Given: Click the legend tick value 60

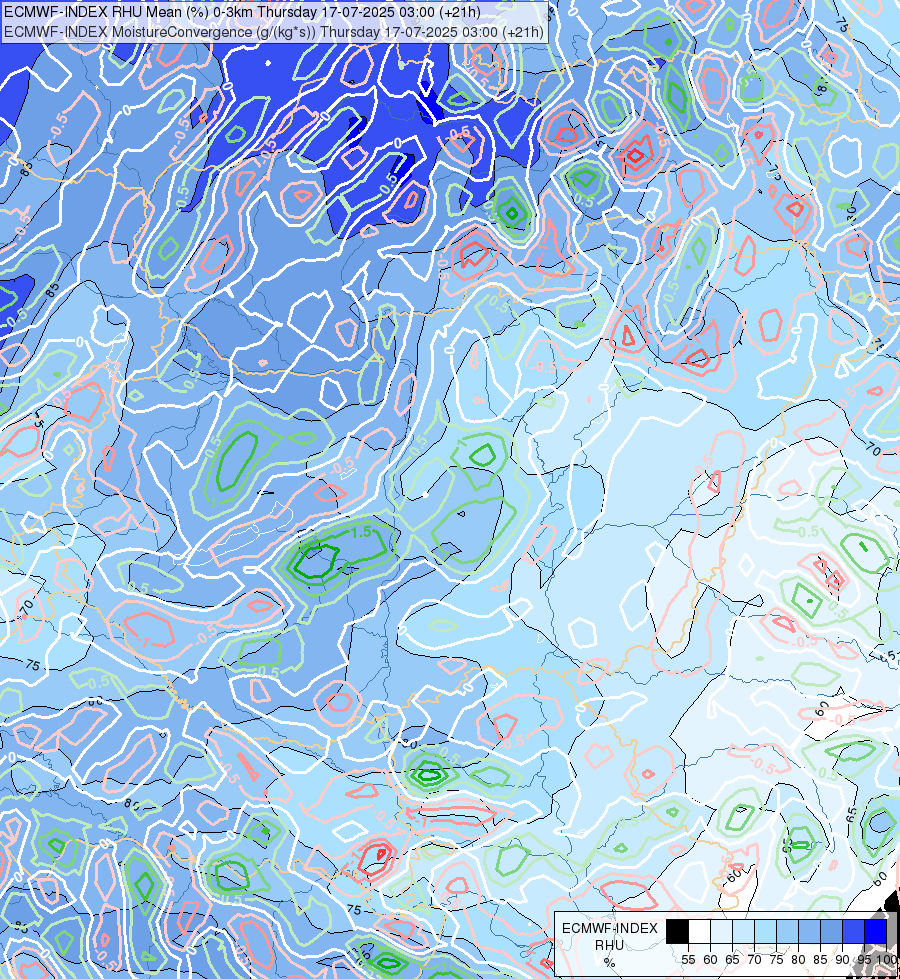Looking at the screenshot, I should point(710,960).
